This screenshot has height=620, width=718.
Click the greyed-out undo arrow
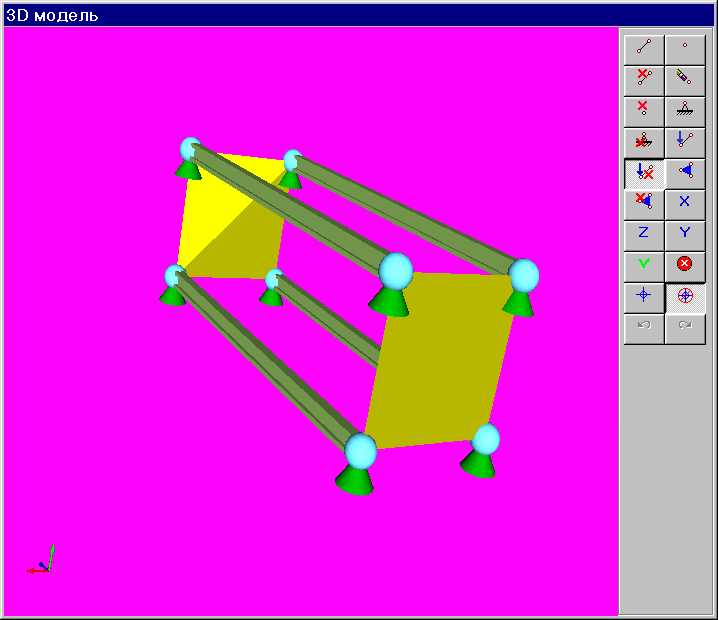644,329
